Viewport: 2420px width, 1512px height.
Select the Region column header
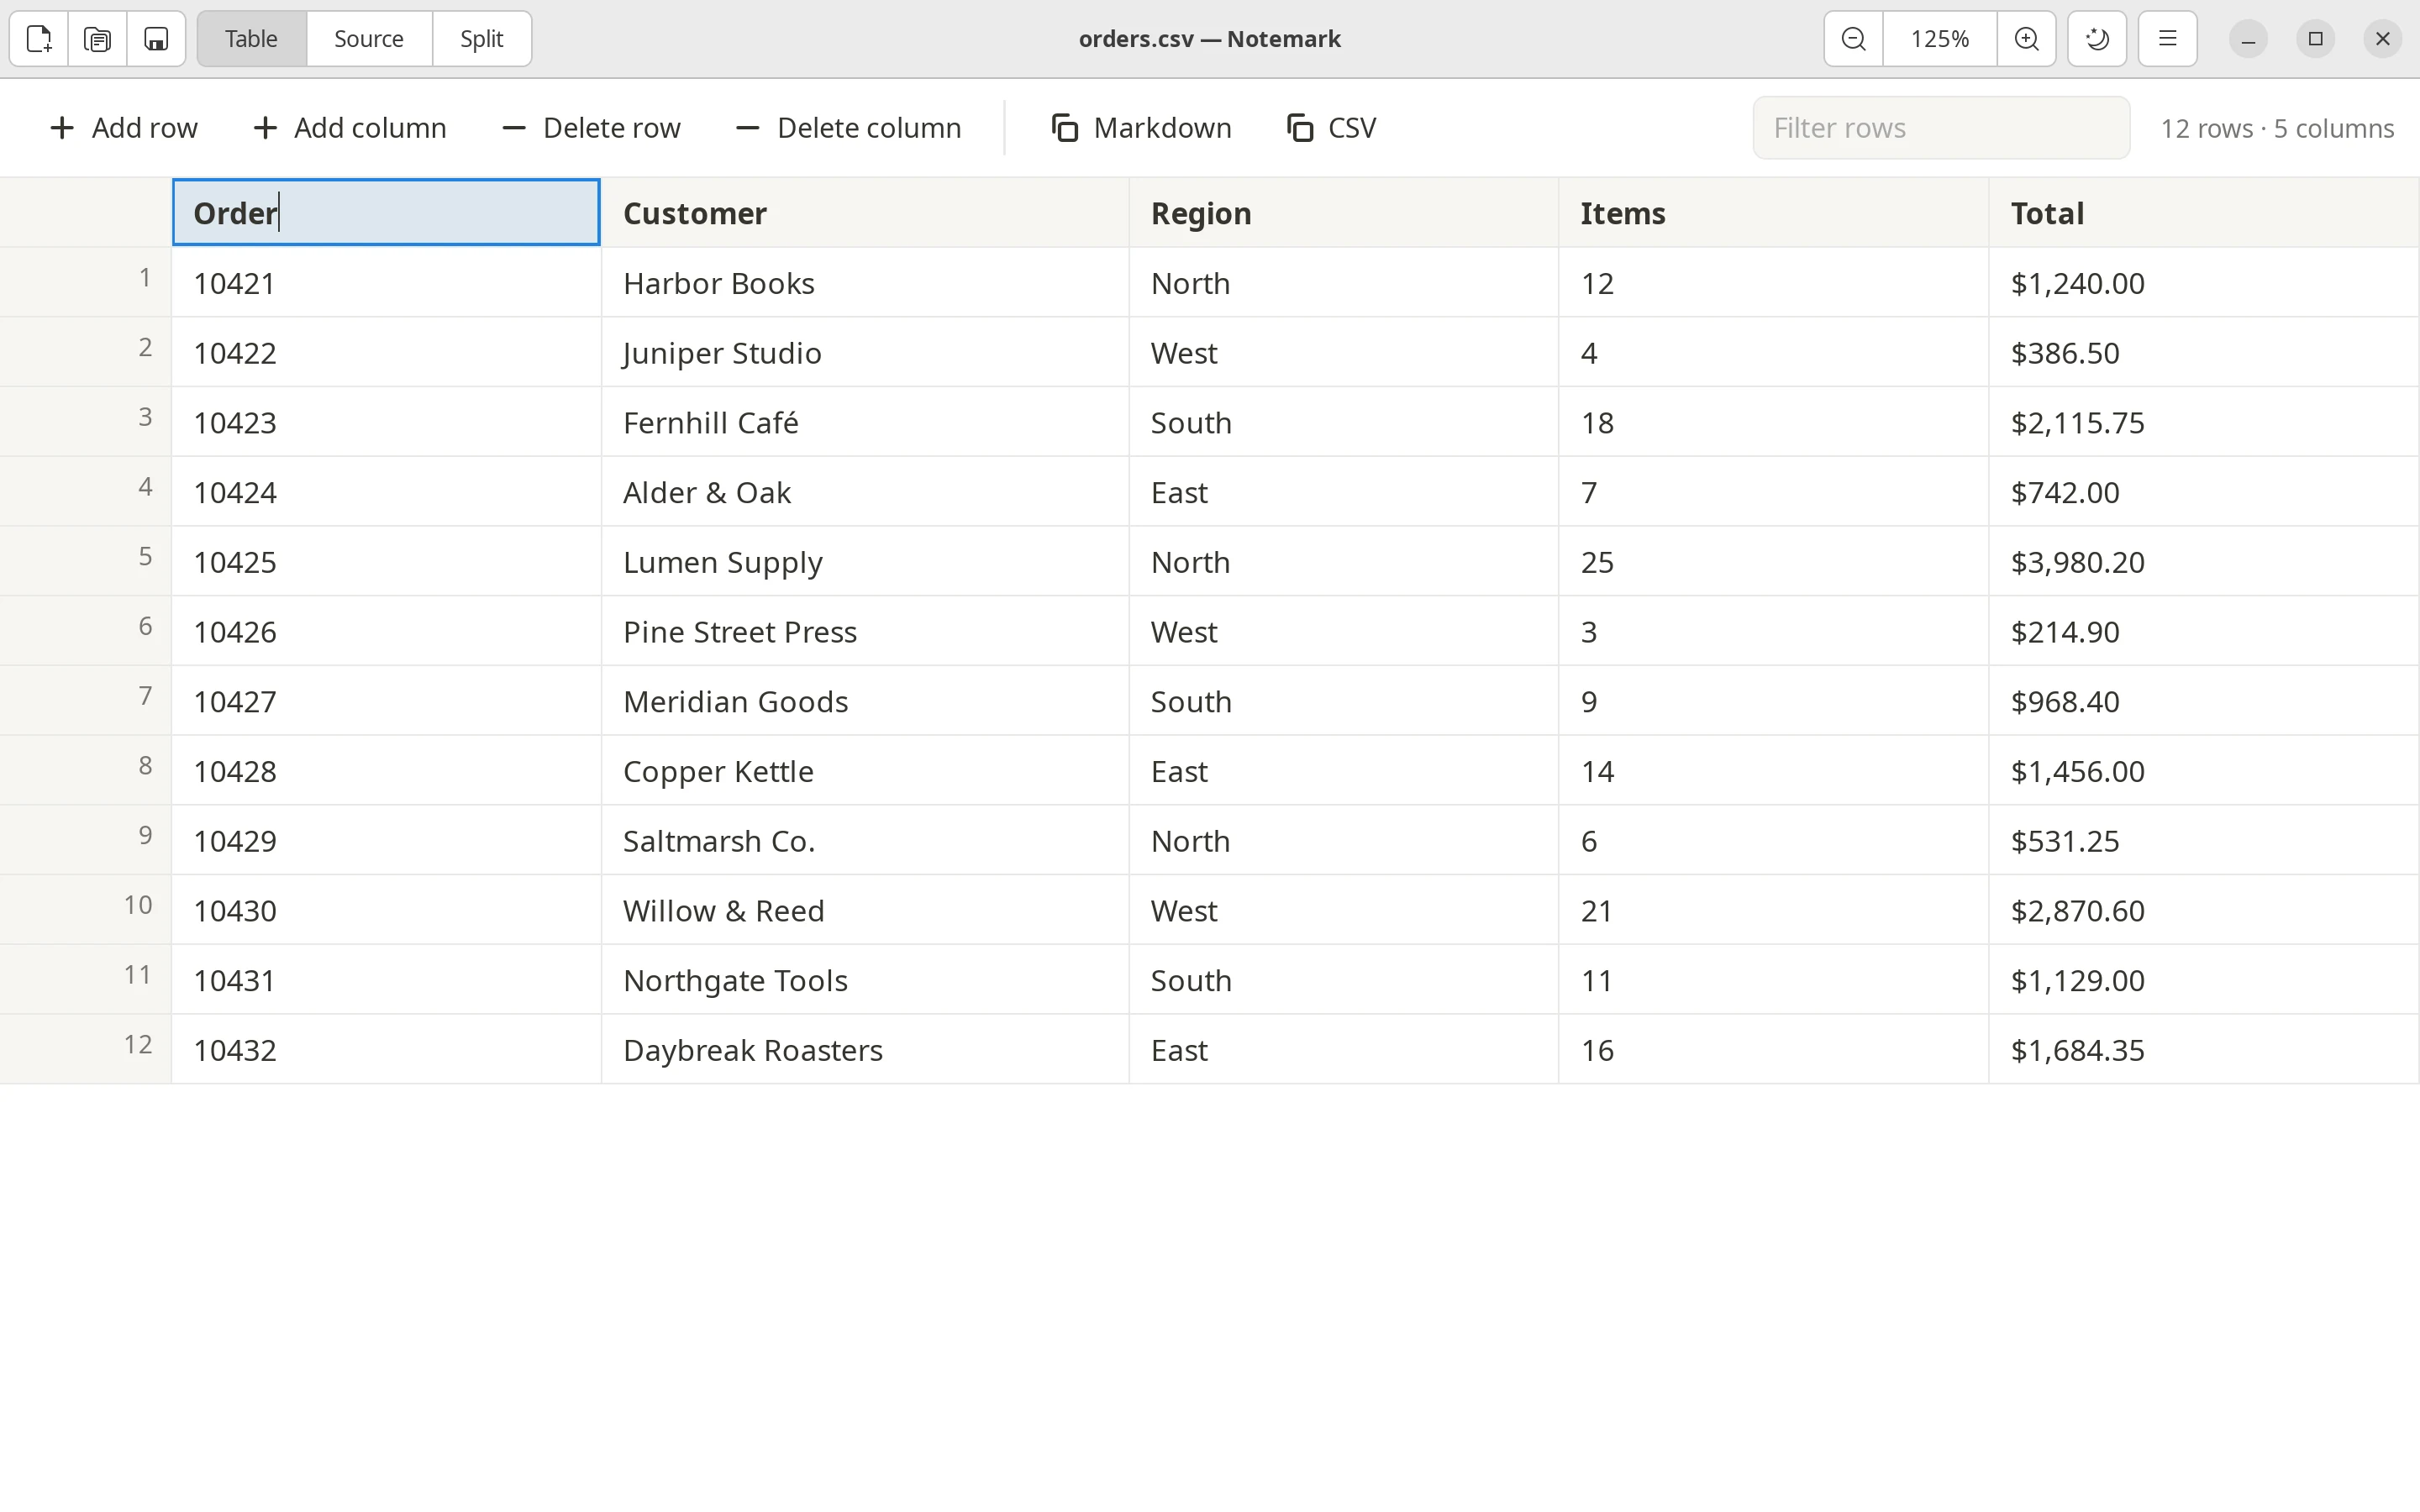pos(1344,213)
